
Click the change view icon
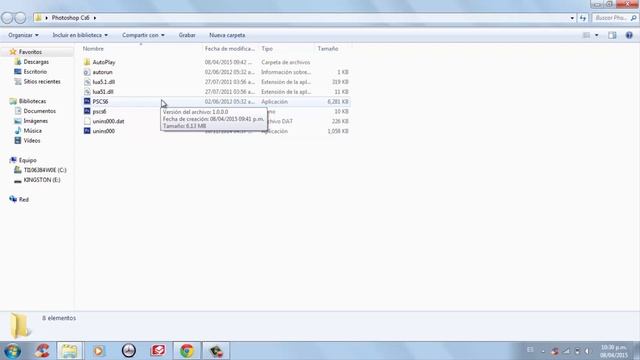pos(586,36)
